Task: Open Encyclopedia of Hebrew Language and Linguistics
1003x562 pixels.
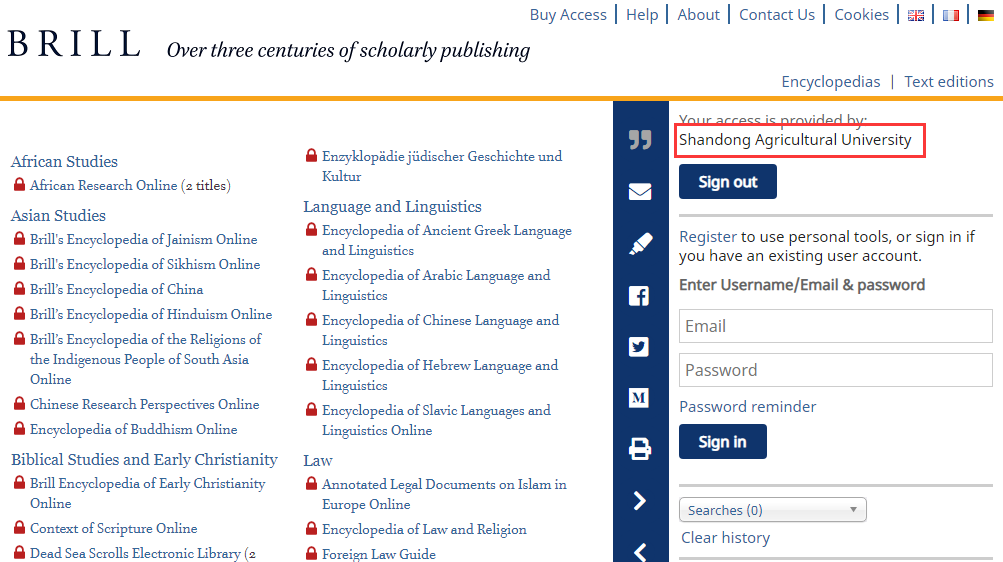Action: click(x=440, y=375)
